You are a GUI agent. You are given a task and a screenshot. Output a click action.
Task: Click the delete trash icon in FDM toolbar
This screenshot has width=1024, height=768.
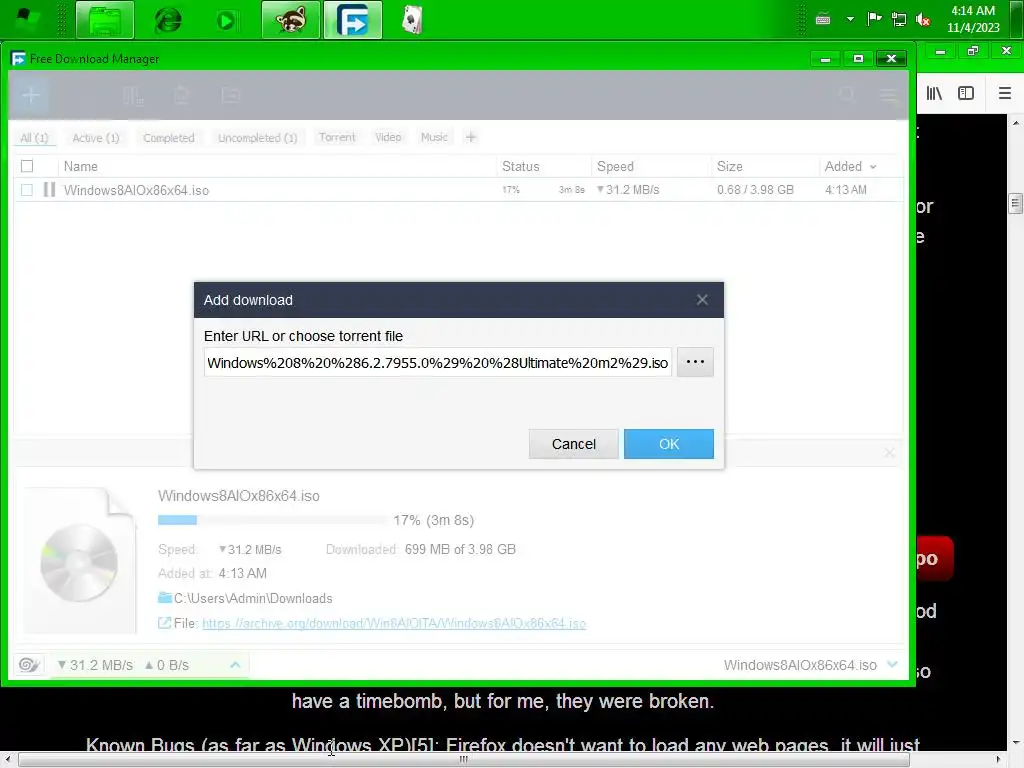(181, 96)
